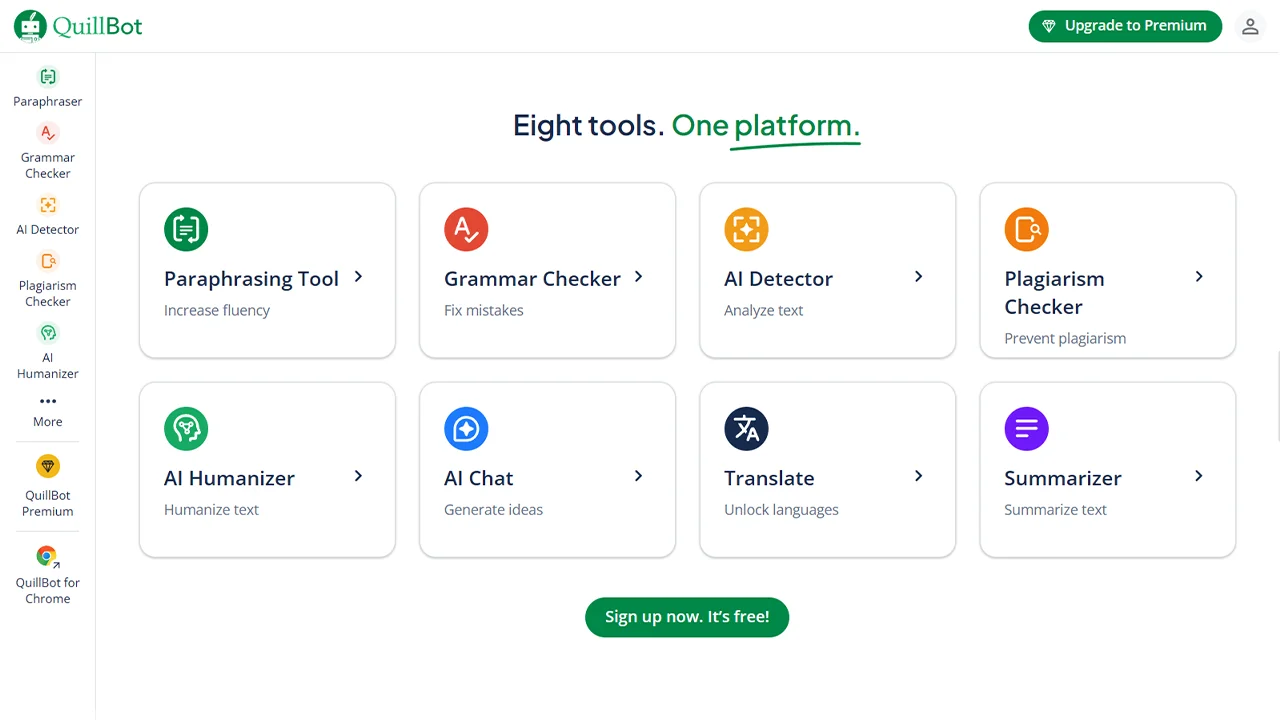Open Paraphraser from the left sidebar

[x=48, y=86]
